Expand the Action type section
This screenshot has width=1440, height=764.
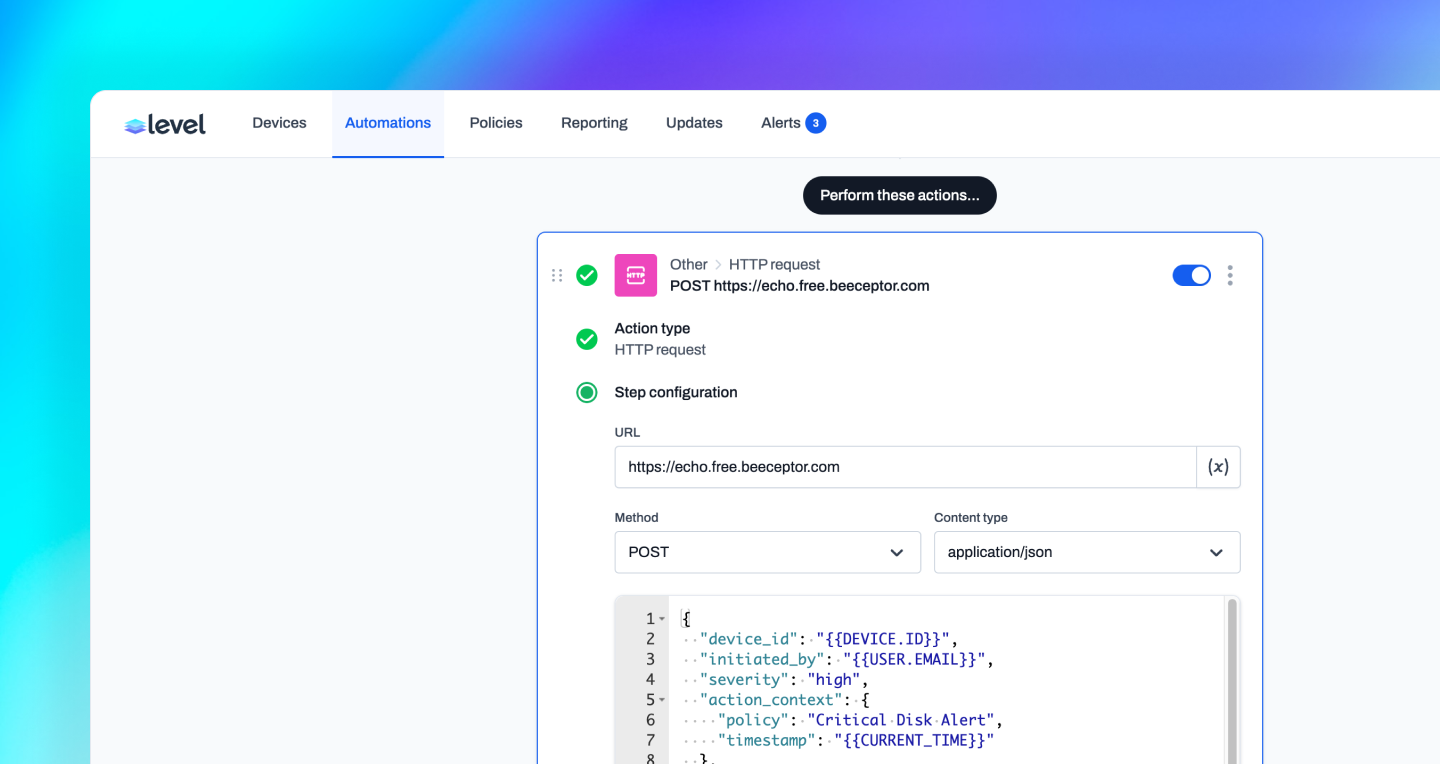click(x=652, y=328)
